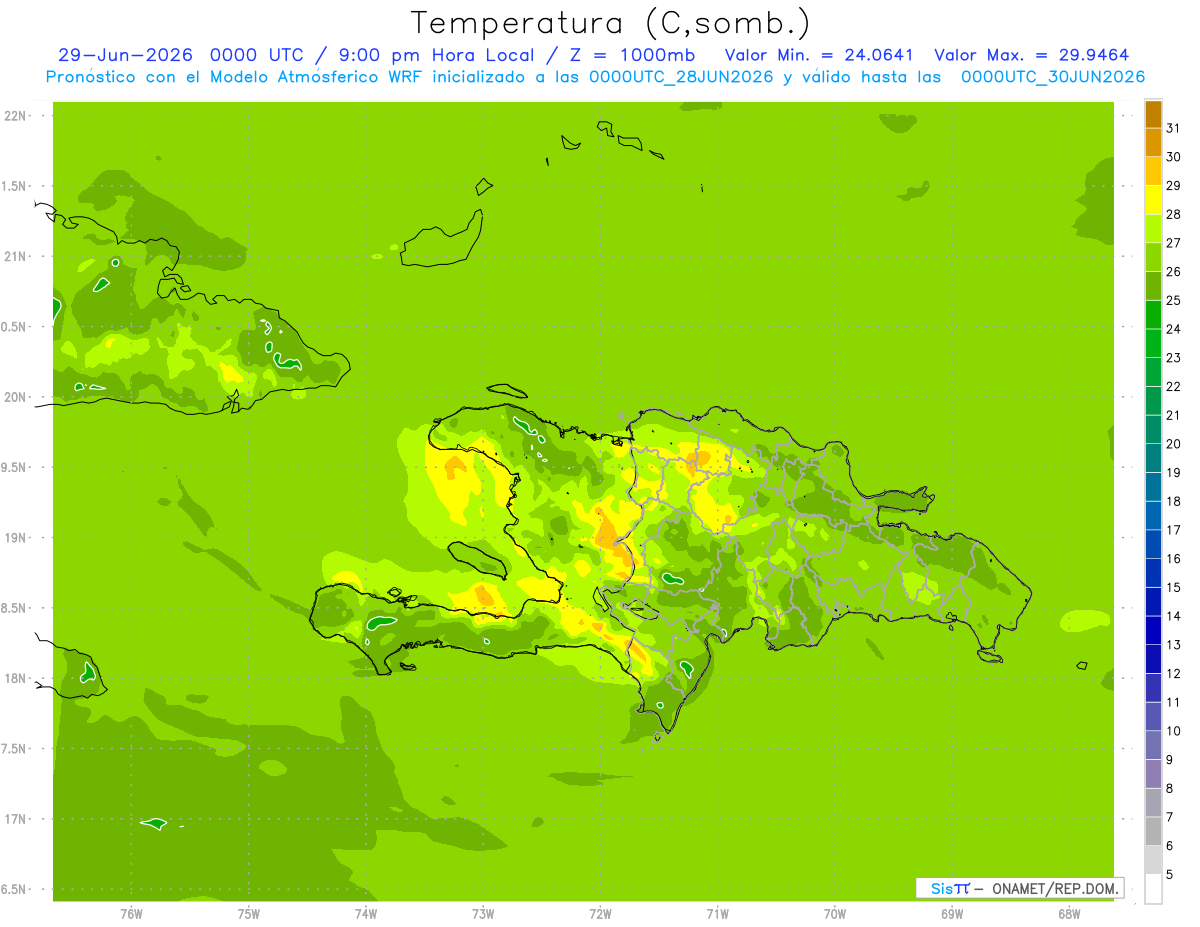Click the "21N" latitude label
This screenshot has height=927, width=1200.
click(x=16, y=257)
